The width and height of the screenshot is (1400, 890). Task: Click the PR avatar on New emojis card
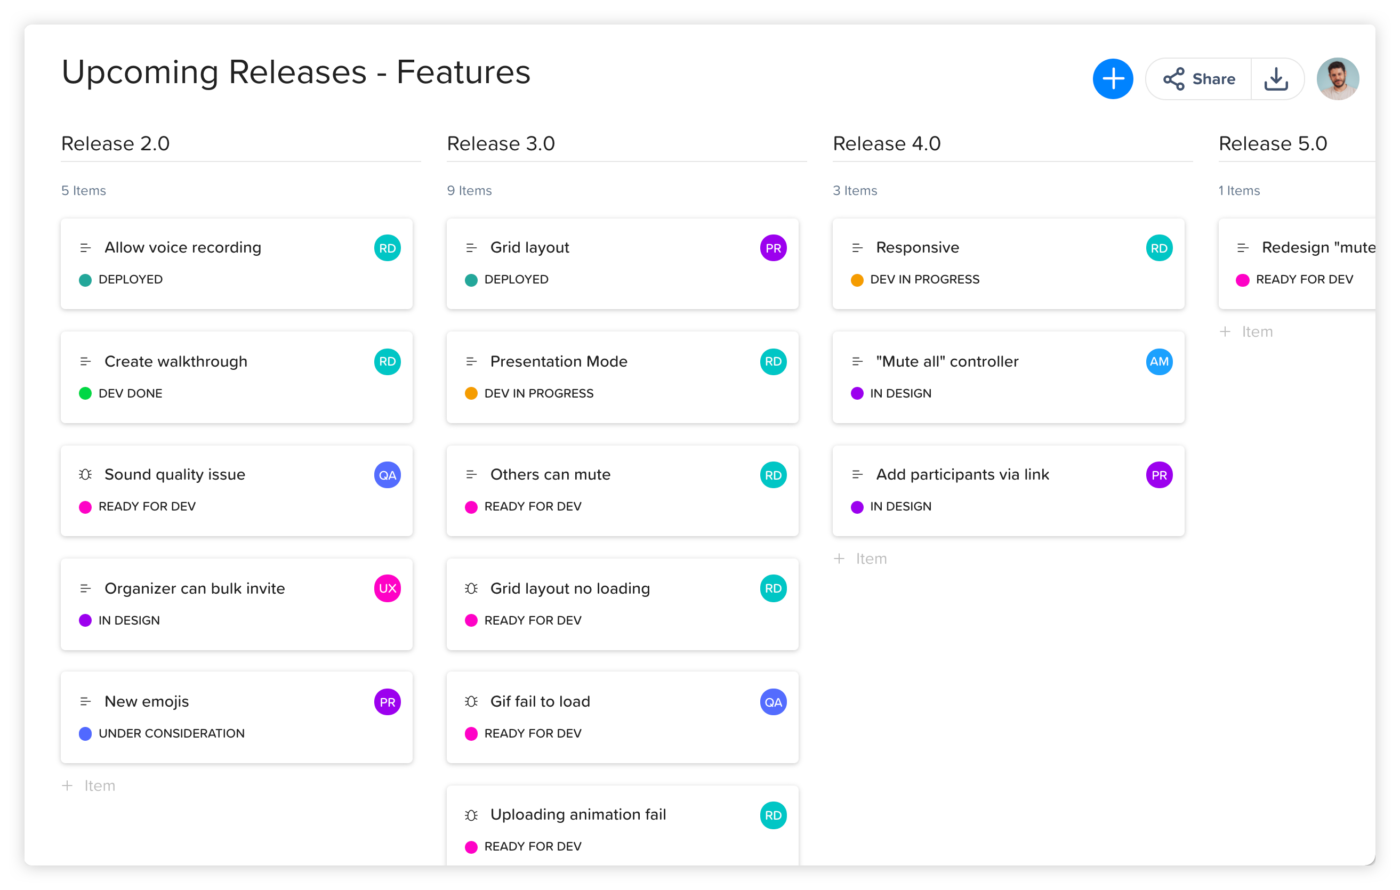coord(387,702)
